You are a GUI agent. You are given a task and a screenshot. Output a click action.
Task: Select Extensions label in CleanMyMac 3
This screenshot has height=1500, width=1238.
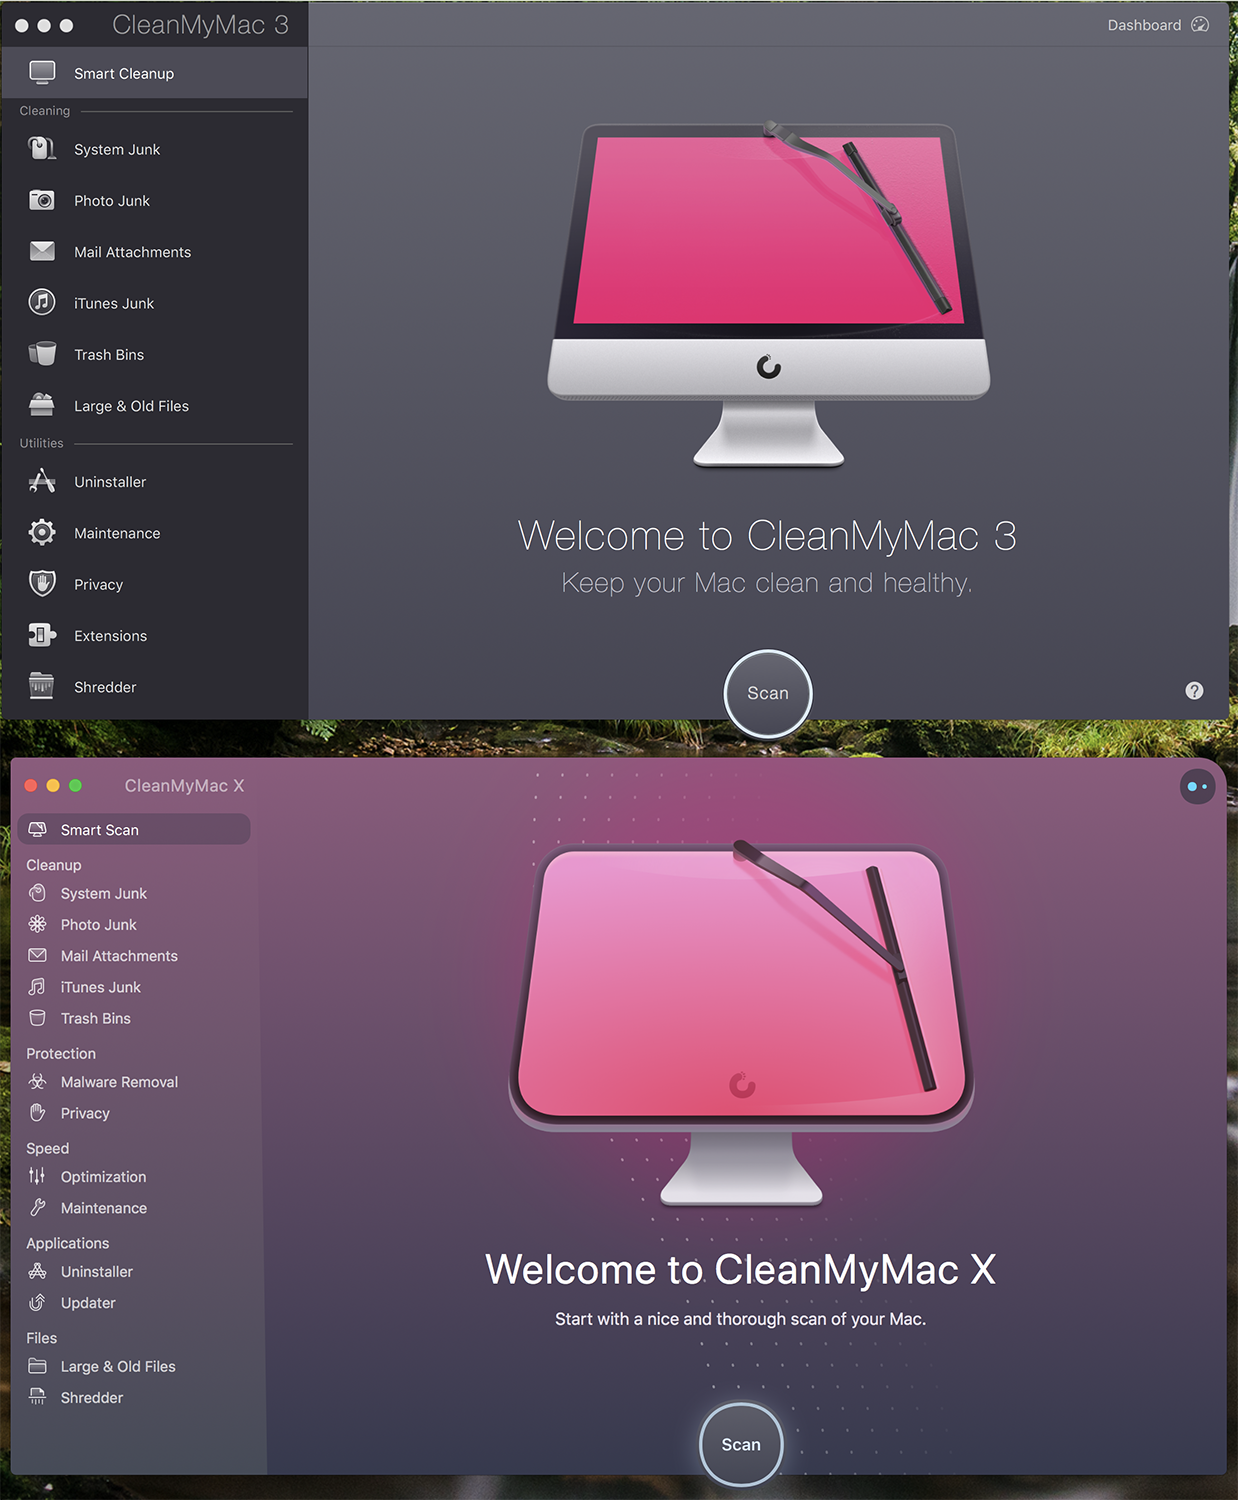(110, 636)
